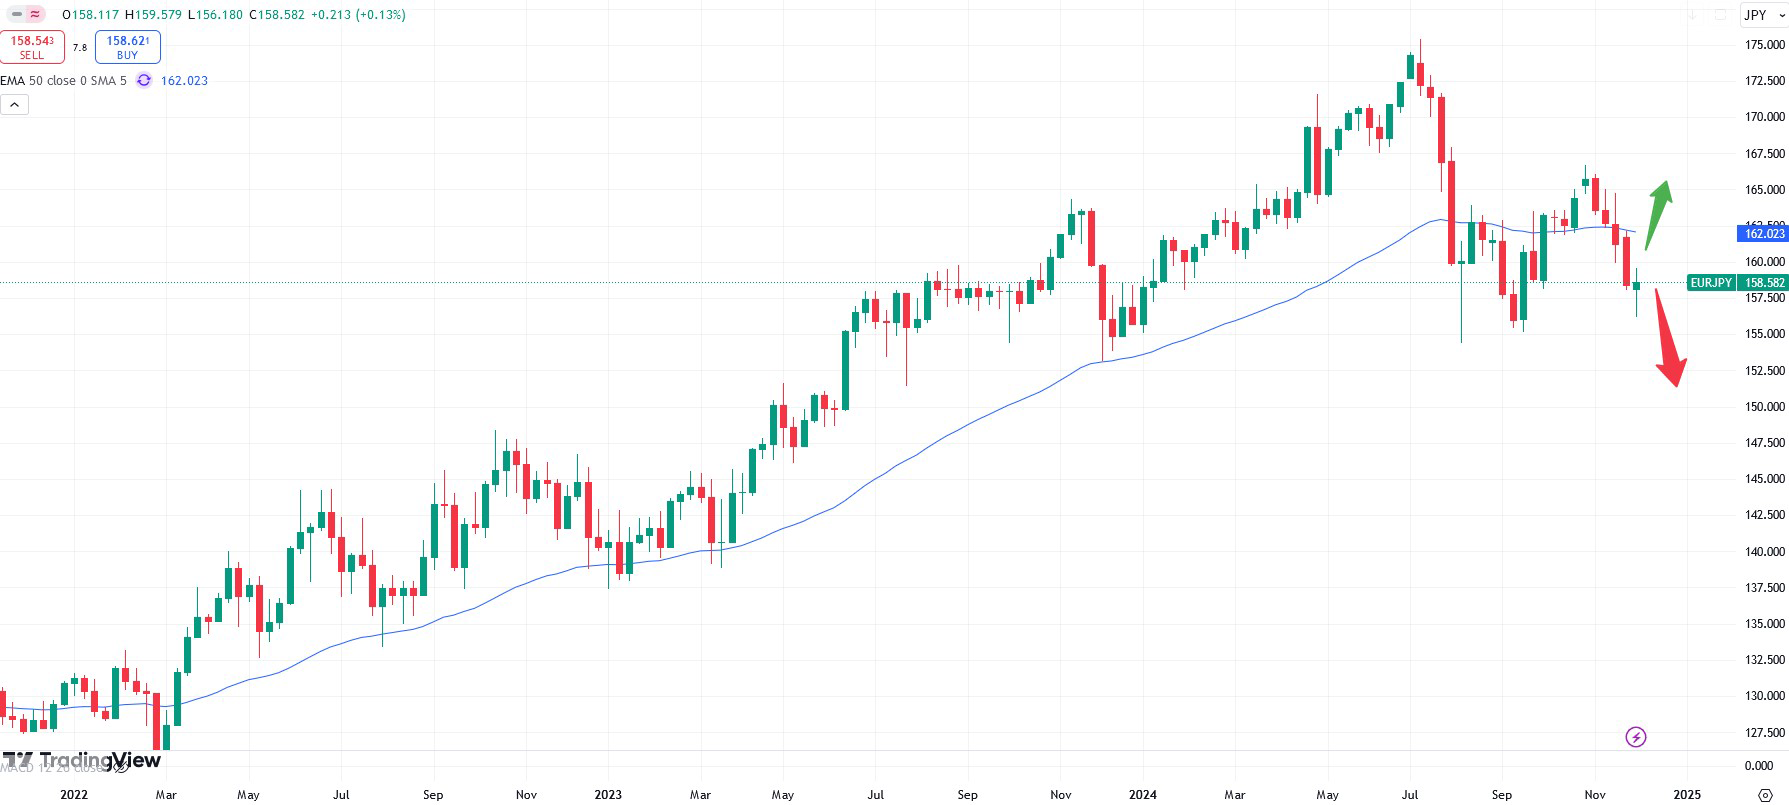
Task: Select the green upward arrow drawing
Action: (x=1657, y=213)
